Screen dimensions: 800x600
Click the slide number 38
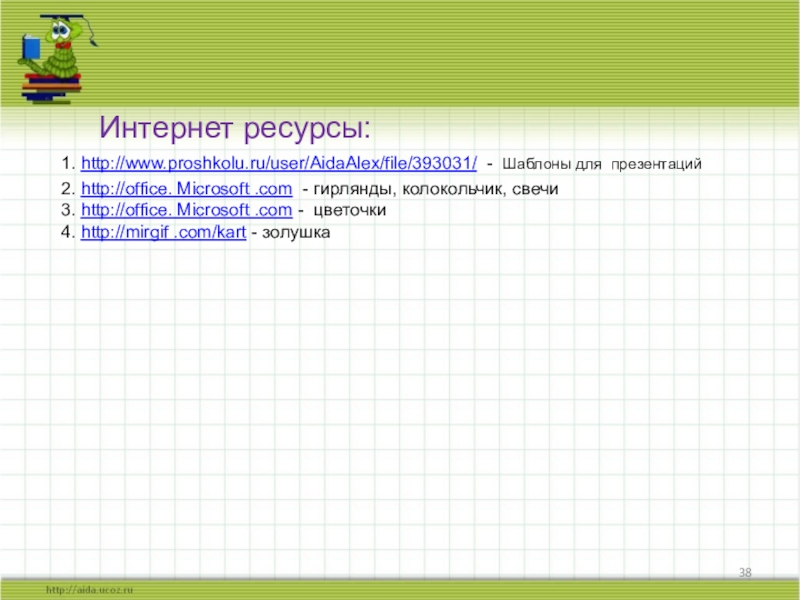point(745,572)
